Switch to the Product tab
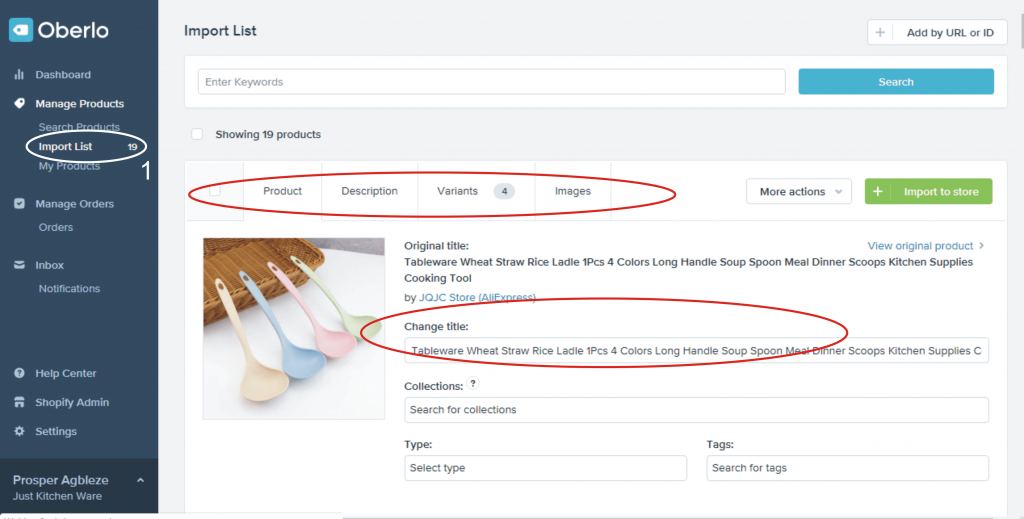This screenshot has height=519, width=1024. (282, 191)
